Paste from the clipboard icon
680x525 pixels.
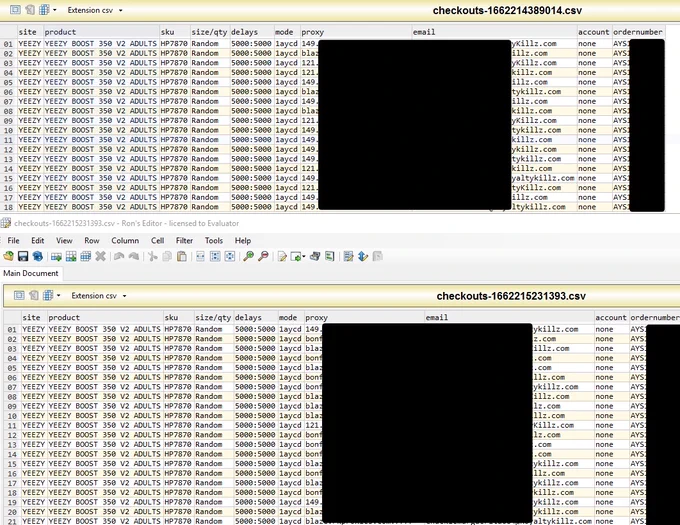[x=182, y=256]
